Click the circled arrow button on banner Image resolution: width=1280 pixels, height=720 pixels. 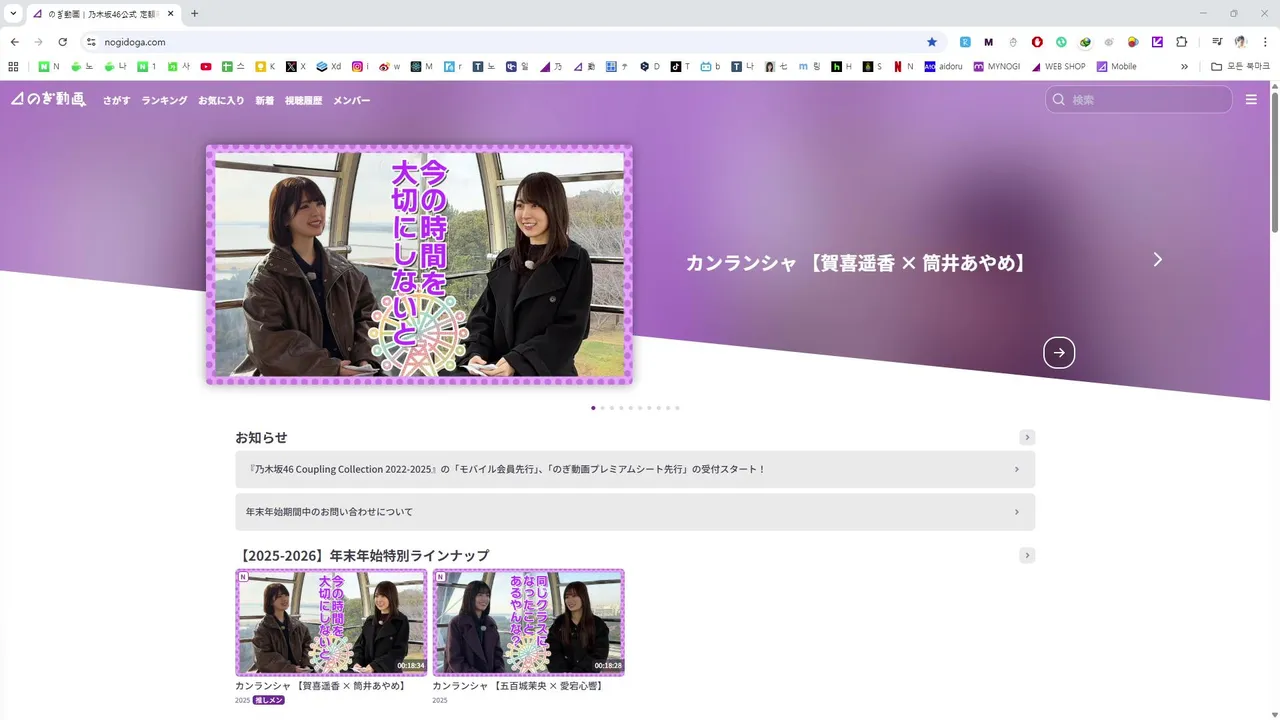(1059, 352)
